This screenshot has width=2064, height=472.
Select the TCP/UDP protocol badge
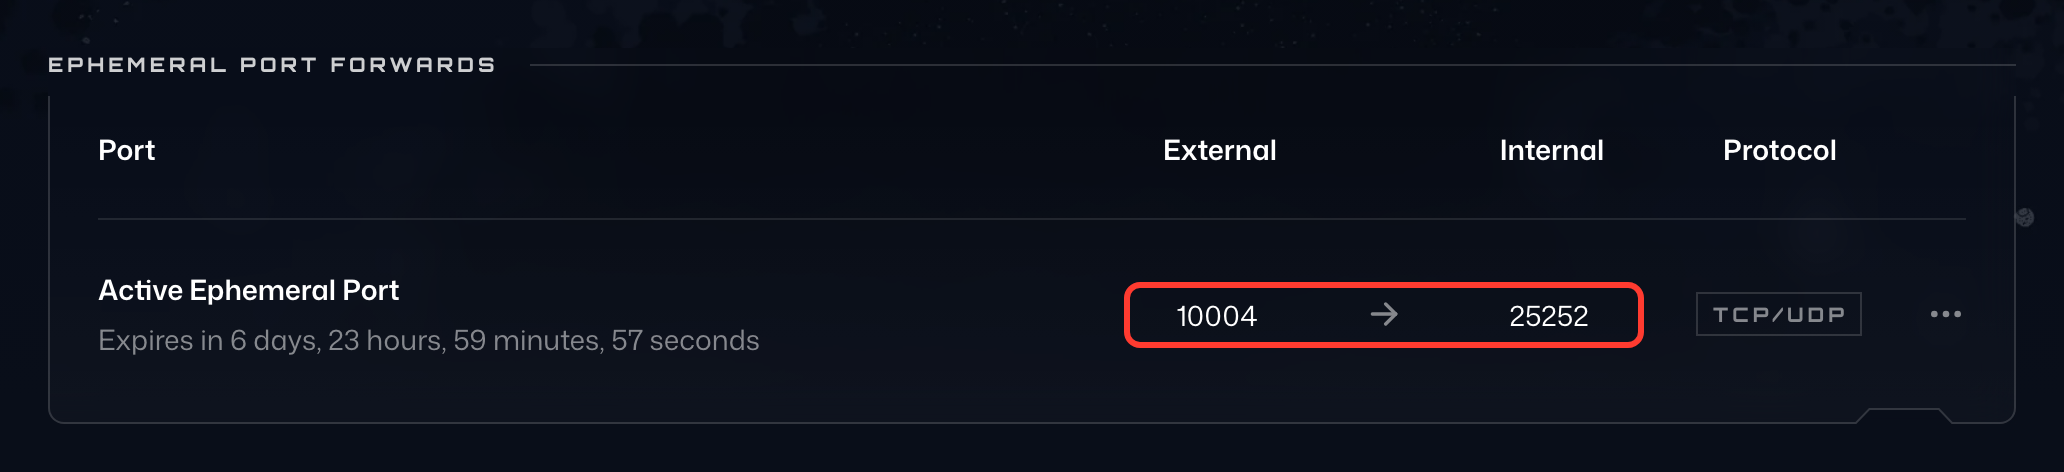coord(1778,314)
